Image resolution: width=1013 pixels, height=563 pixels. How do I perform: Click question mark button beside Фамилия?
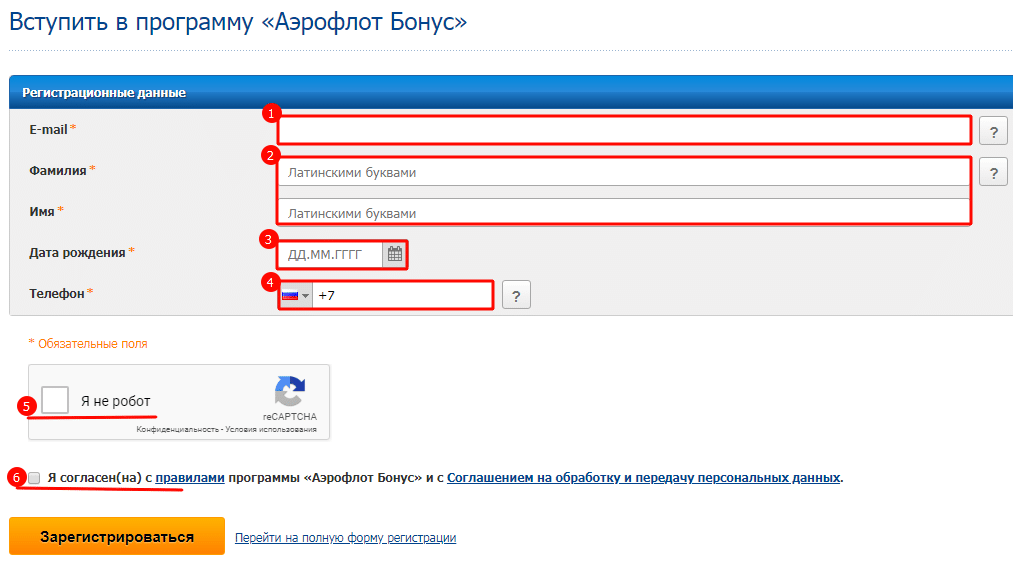992,172
